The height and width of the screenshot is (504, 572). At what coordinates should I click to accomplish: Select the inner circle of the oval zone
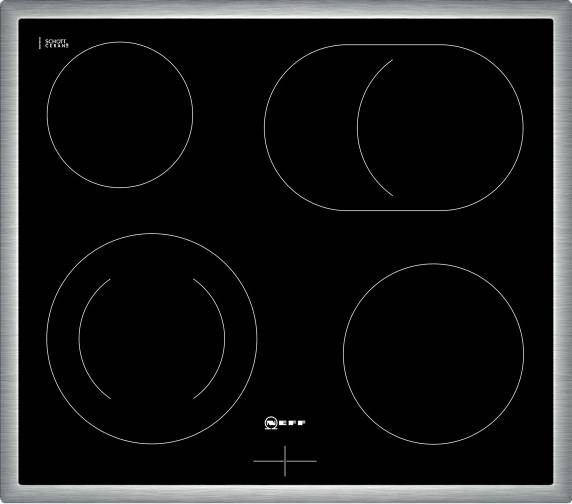pyautogui.click(x=440, y=127)
